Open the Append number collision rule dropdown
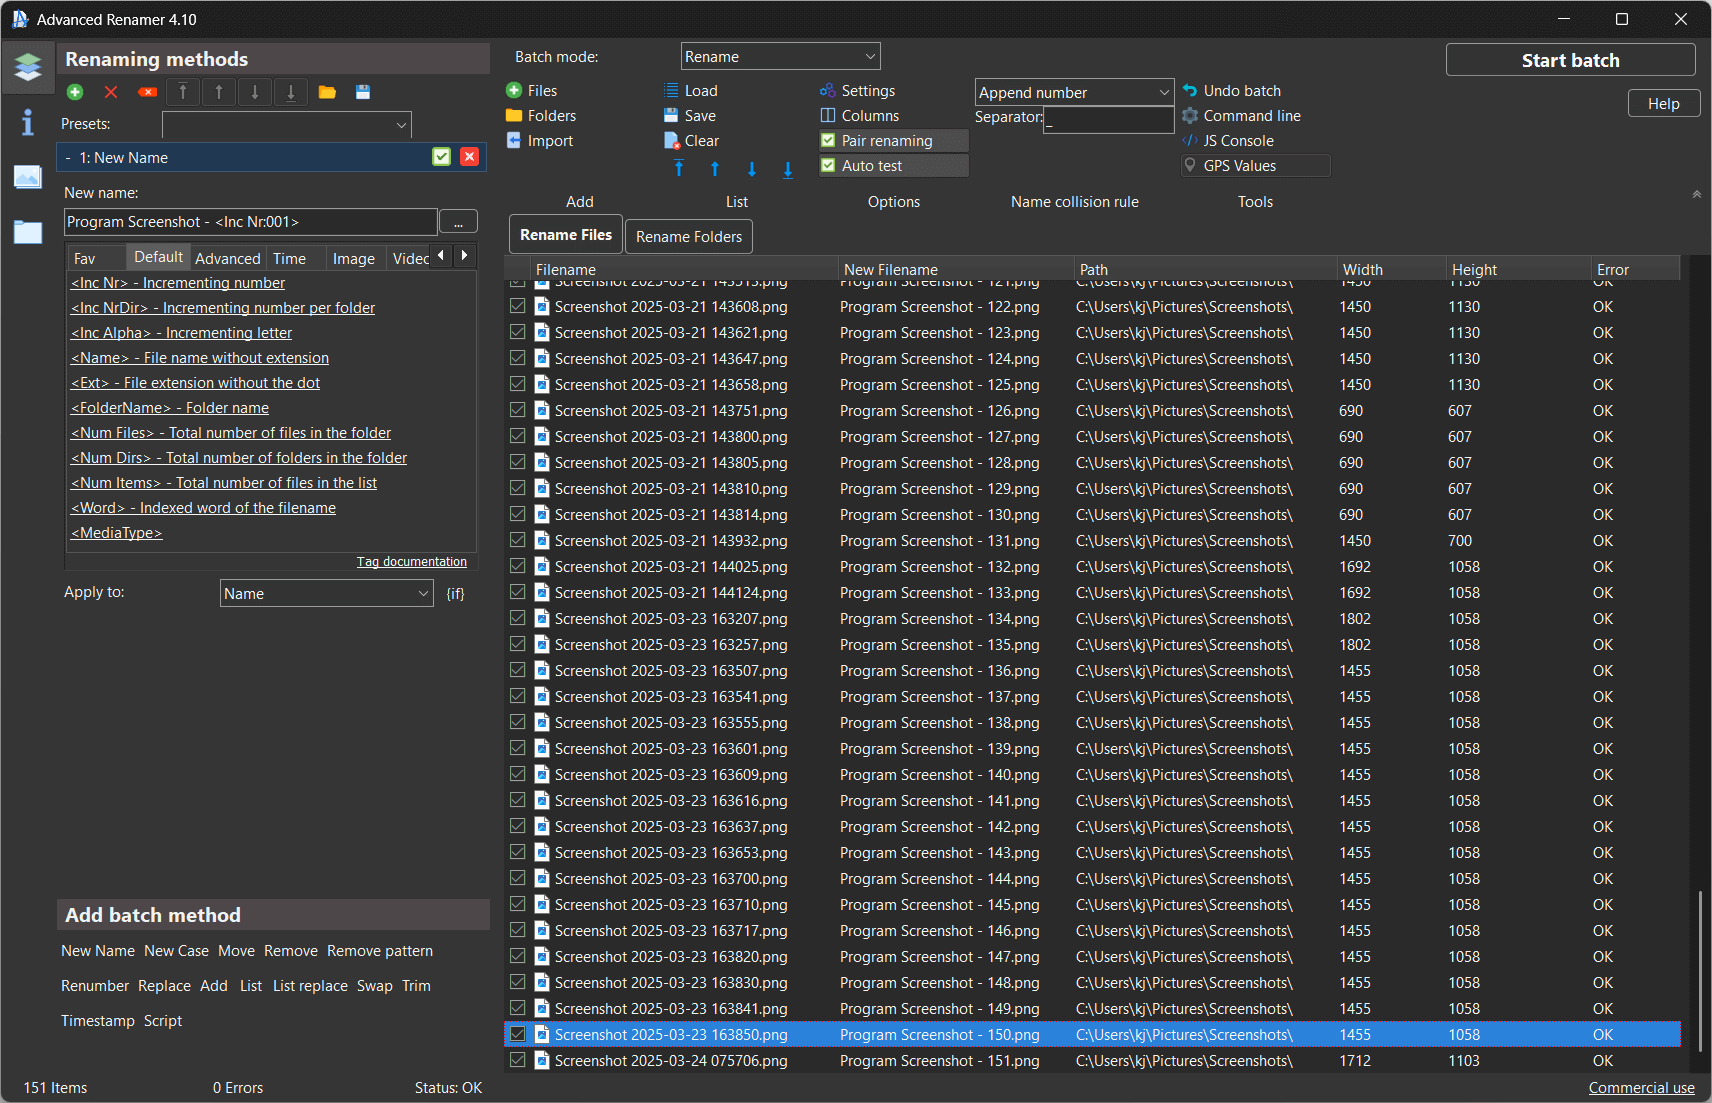Viewport: 1712px width, 1103px height. [1074, 92]
